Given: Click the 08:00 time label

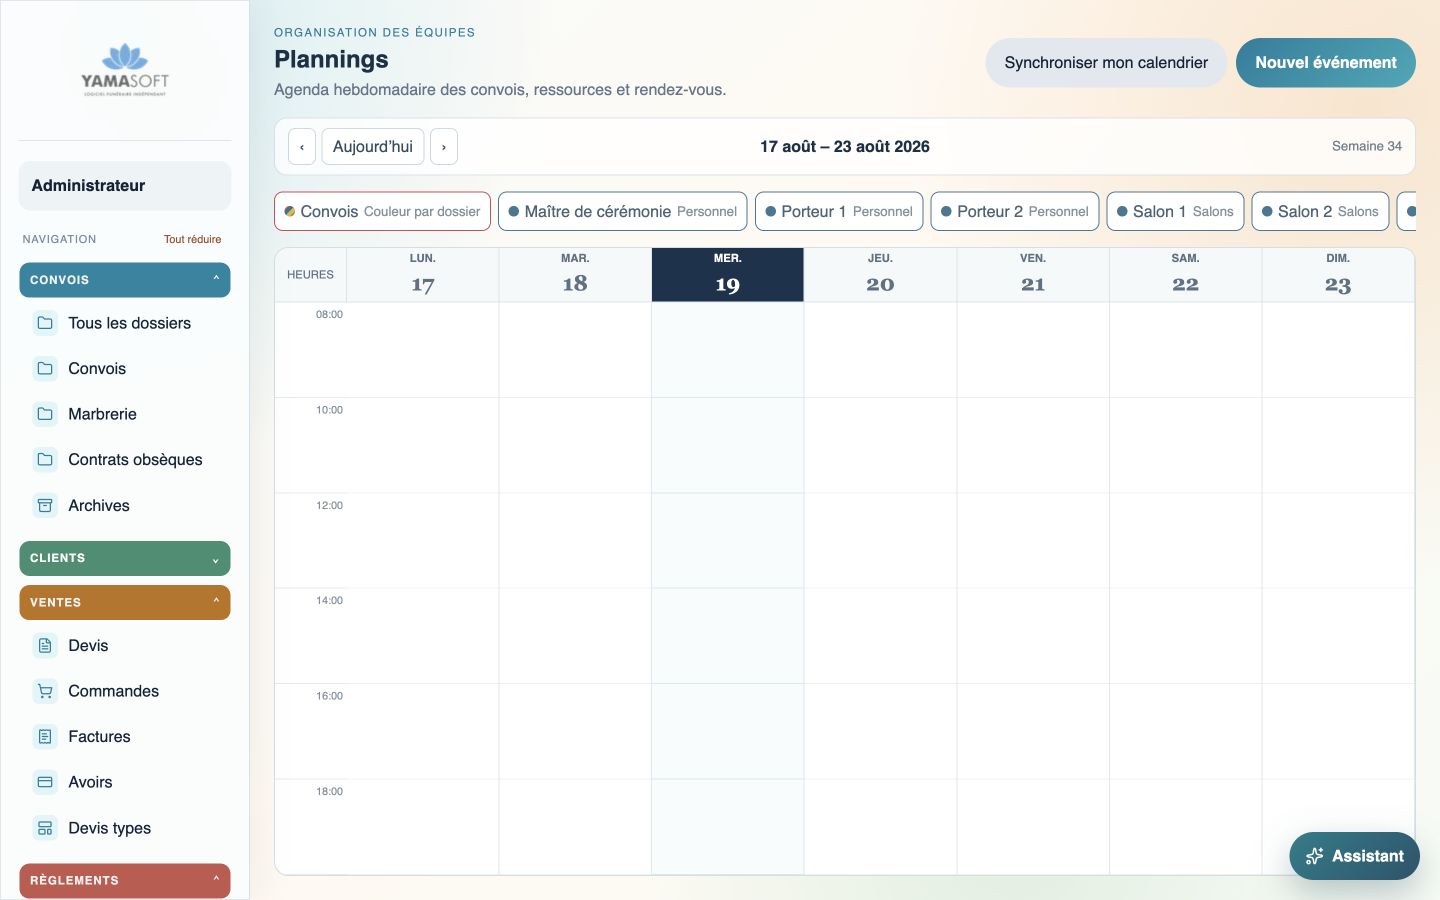Looking at the screenshot, I should 329,314.
